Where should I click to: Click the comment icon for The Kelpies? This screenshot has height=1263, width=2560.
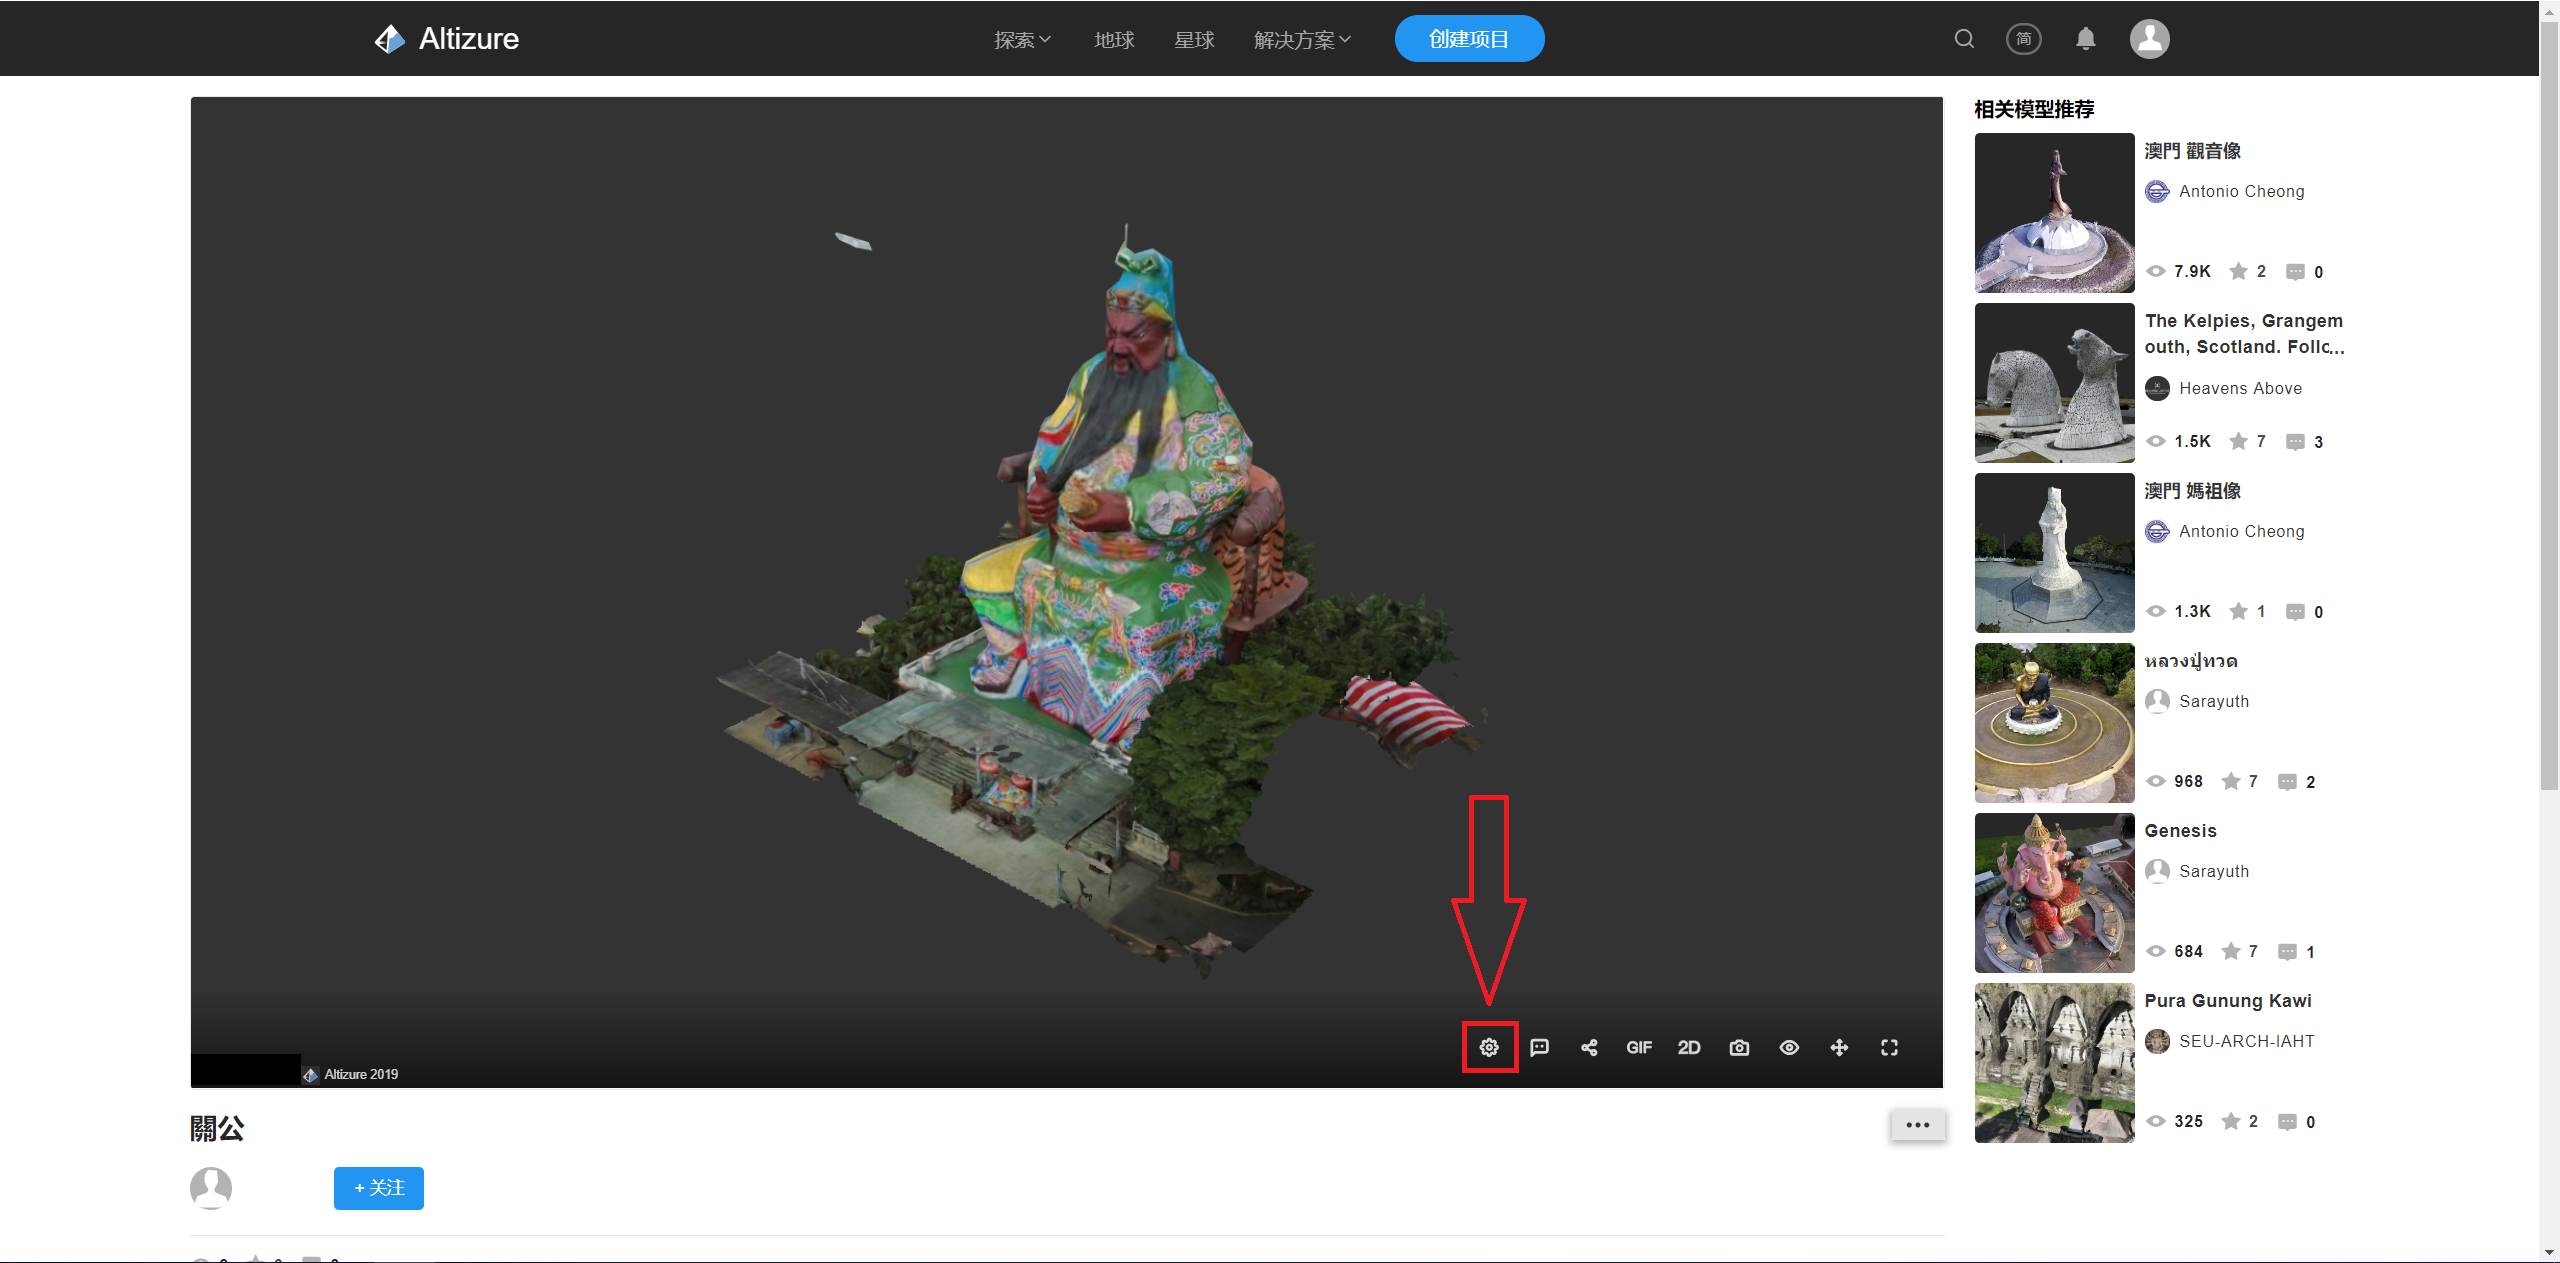(x=2296, y=442)
